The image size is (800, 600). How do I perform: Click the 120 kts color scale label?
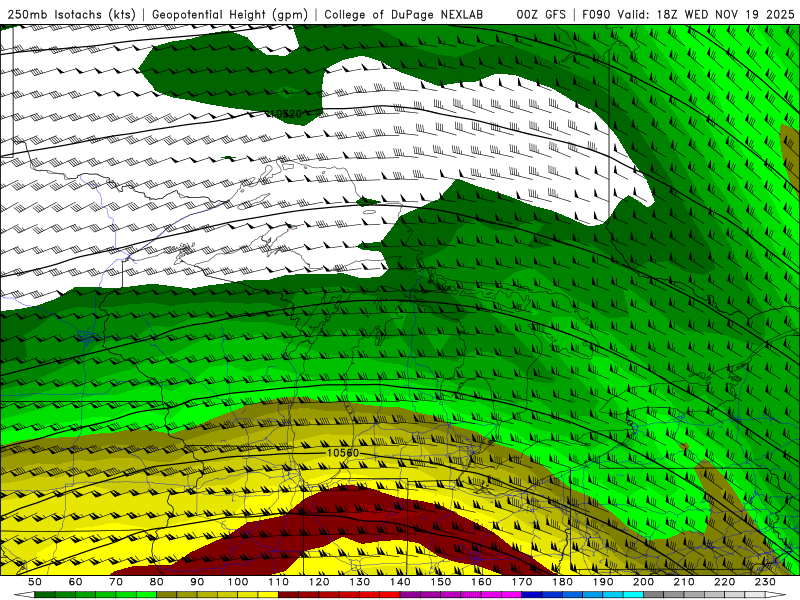(x=319, y=582)
